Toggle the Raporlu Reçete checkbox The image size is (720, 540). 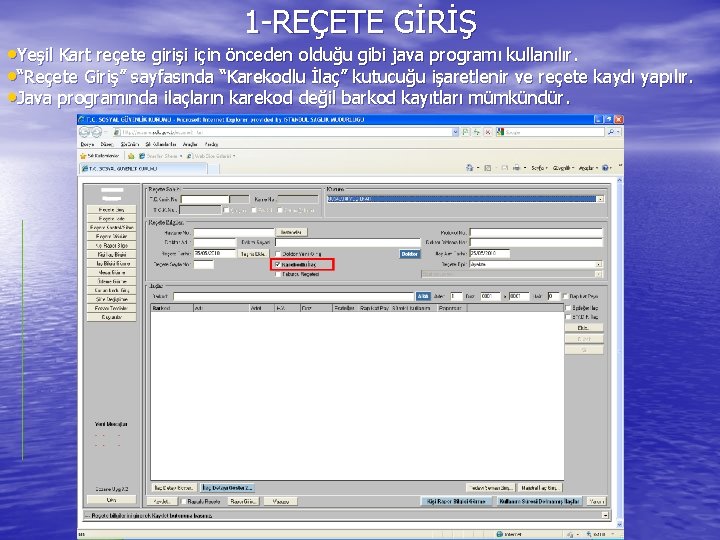[x=183, y=502]
